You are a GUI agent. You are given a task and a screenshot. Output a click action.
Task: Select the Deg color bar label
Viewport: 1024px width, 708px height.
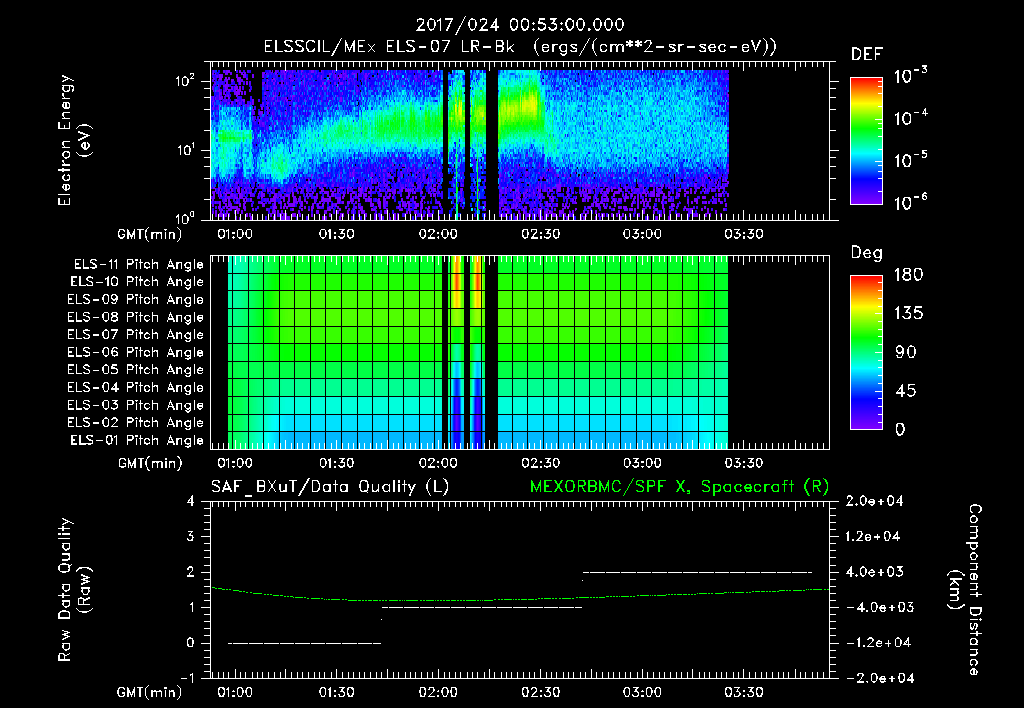click(866, 253)
